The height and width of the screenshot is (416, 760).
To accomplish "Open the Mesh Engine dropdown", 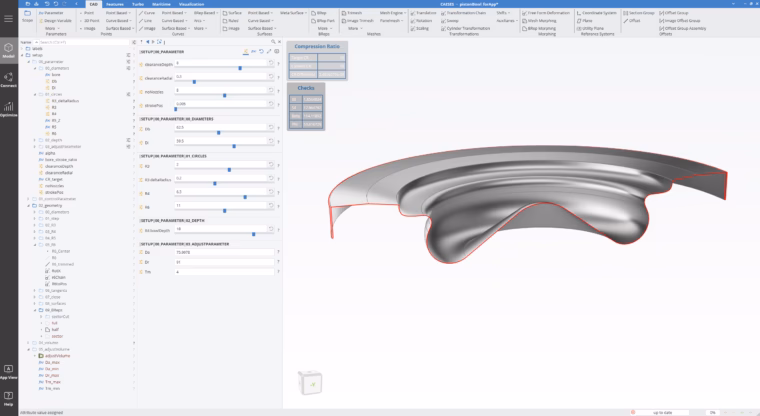I will (393, 13).
